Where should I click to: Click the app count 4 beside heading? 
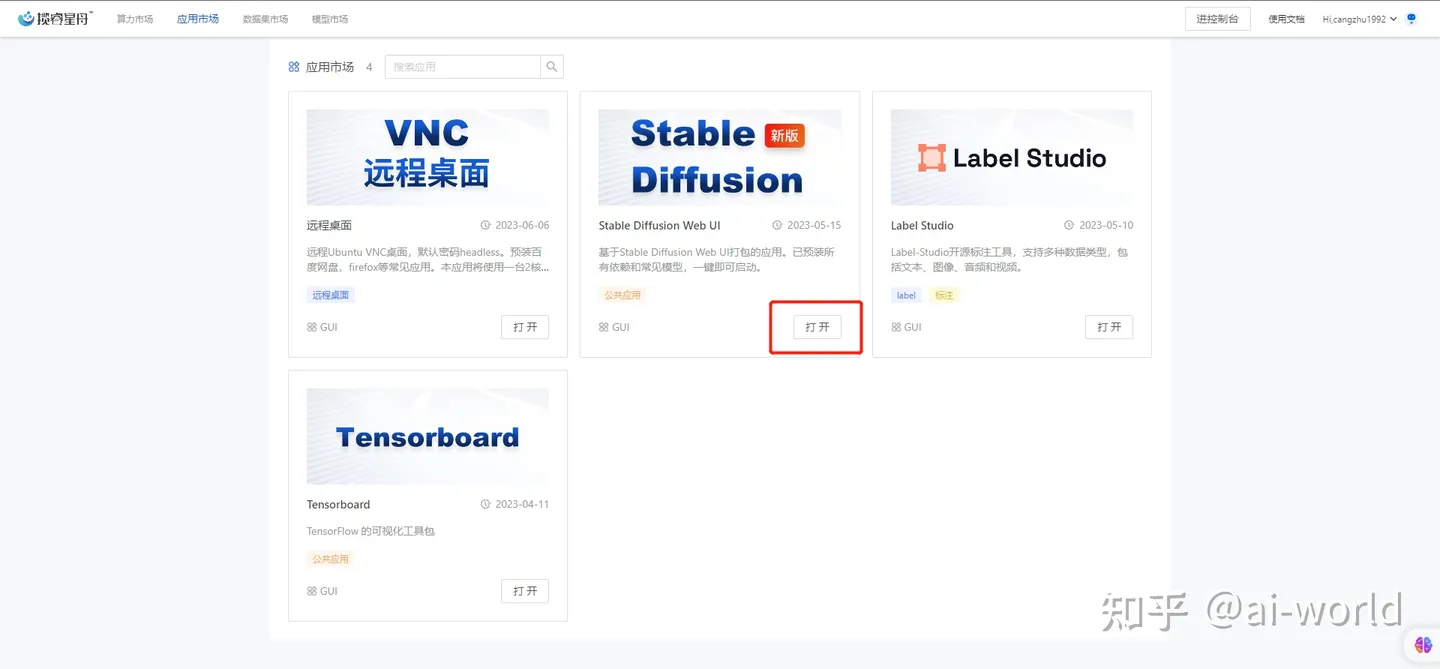coord(369,67)
